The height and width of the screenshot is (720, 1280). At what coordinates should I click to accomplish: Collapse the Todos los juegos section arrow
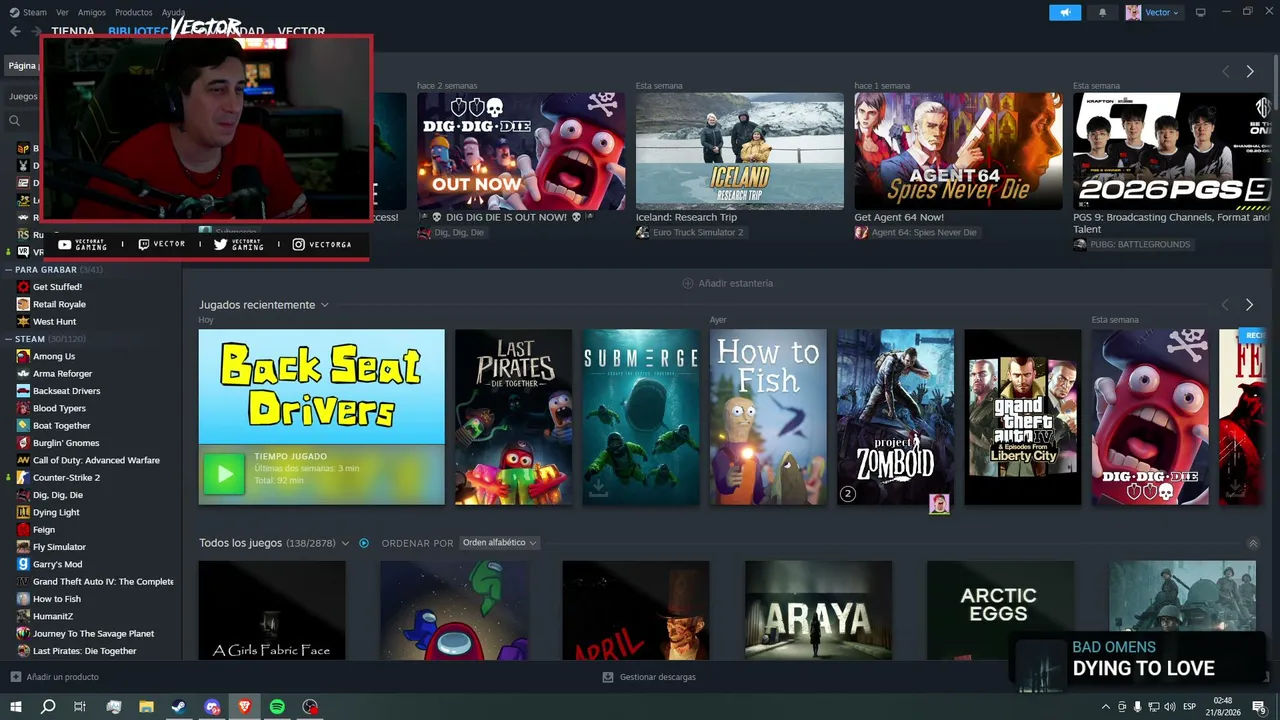point(1253,543)
